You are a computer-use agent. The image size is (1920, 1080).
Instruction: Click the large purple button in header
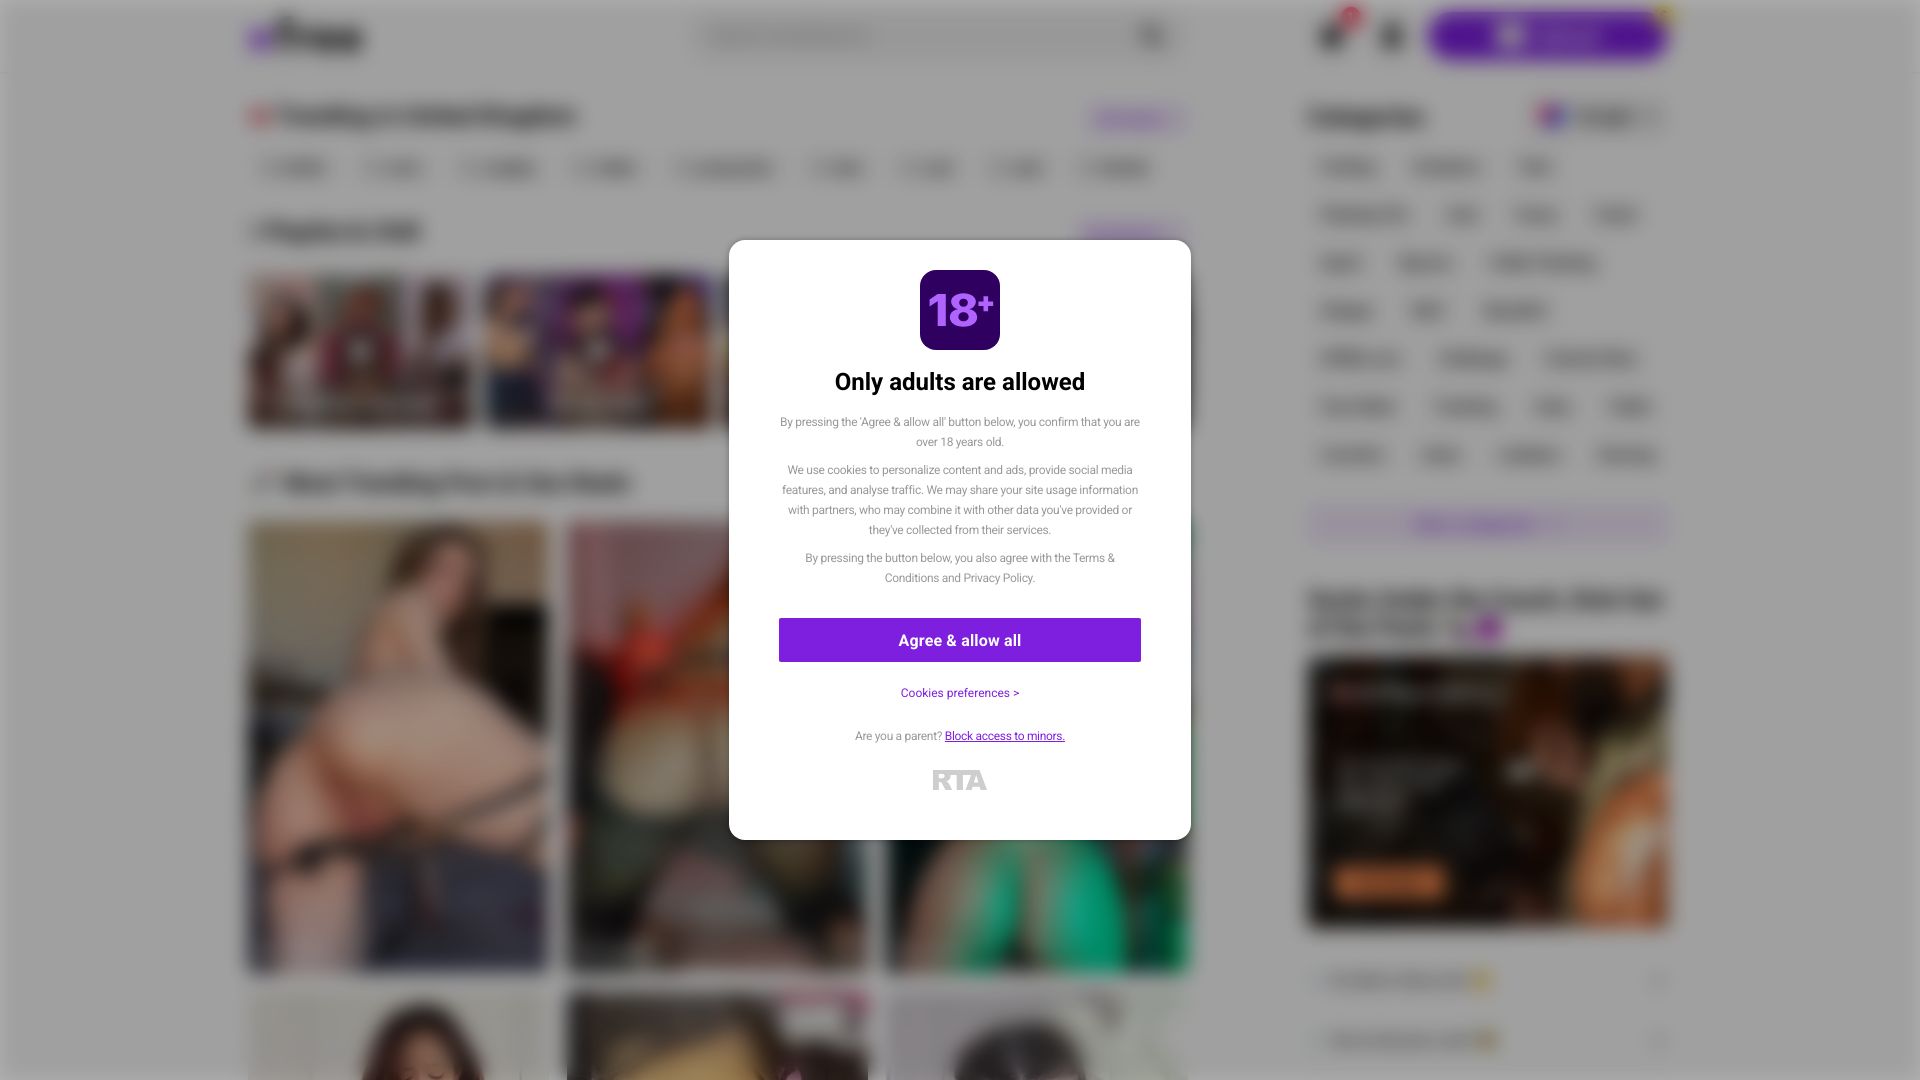1546,37
